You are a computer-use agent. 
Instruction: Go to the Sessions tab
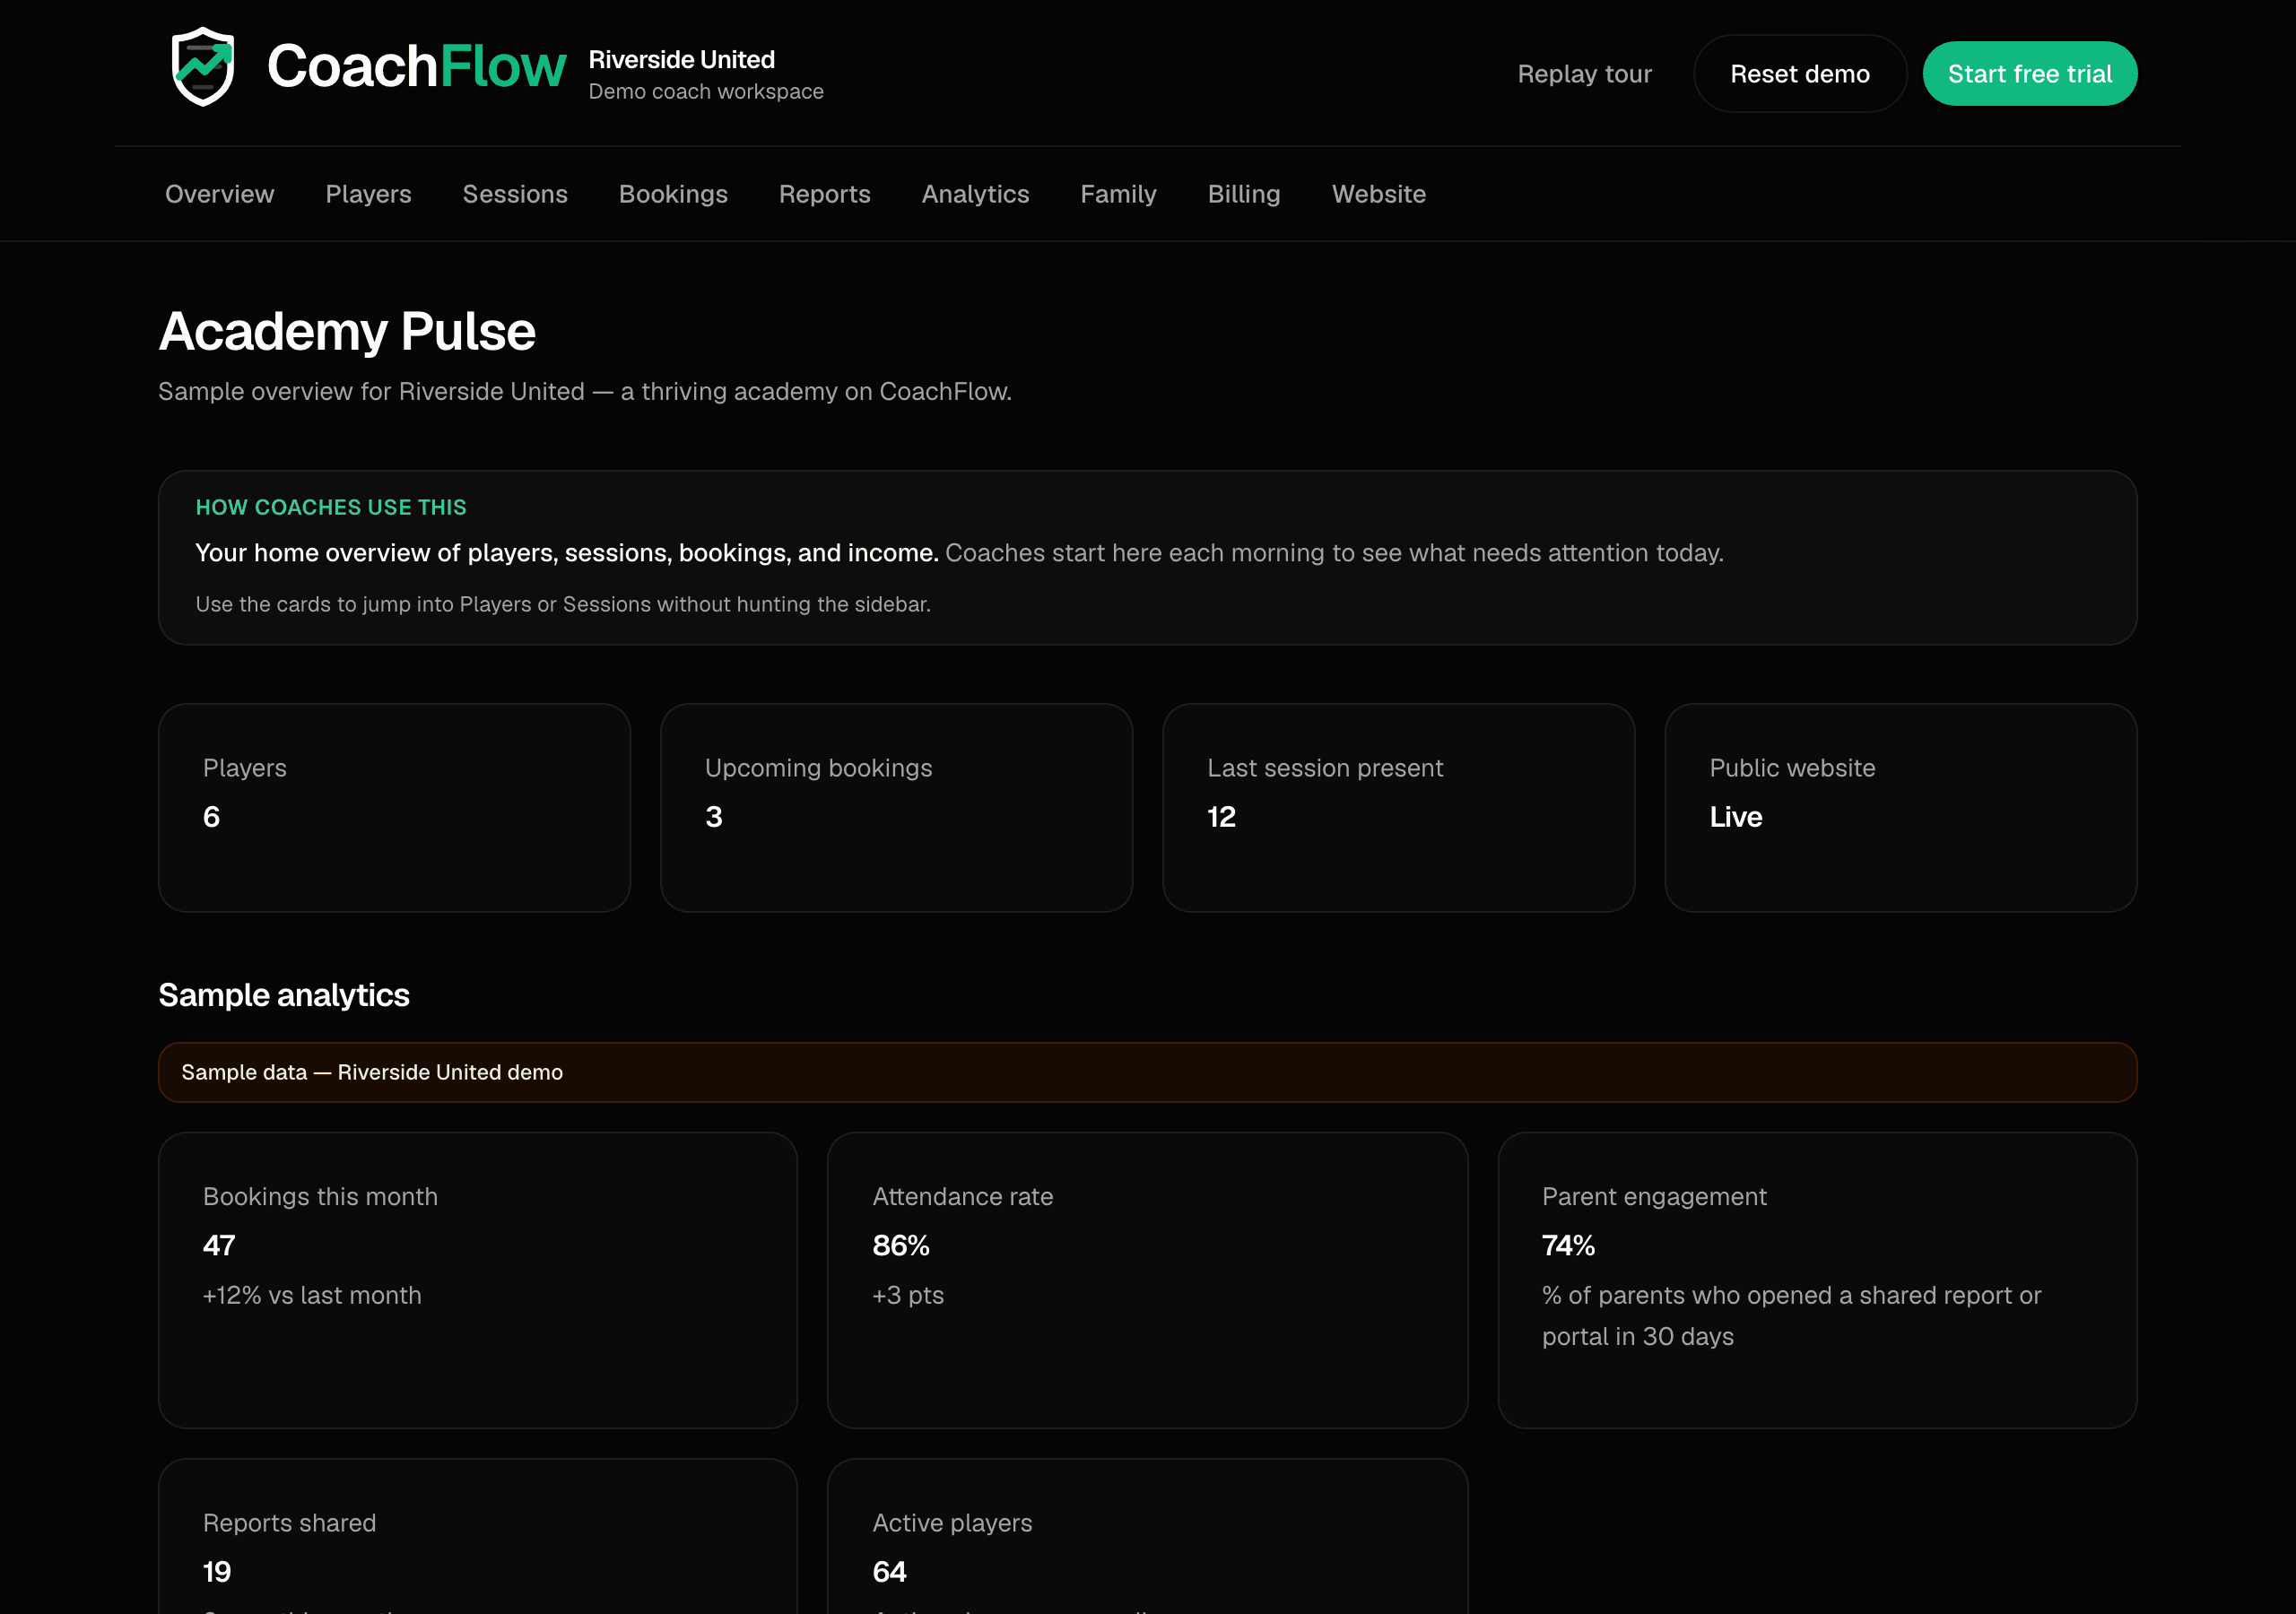click(515, 194)
